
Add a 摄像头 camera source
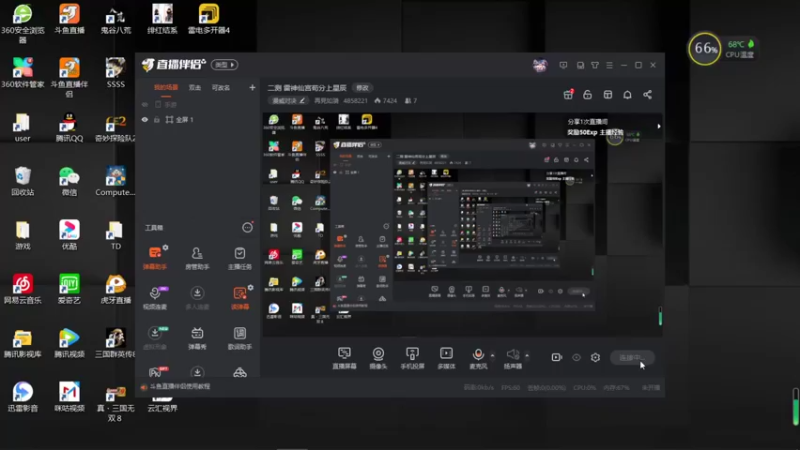(x=378, y=358)
